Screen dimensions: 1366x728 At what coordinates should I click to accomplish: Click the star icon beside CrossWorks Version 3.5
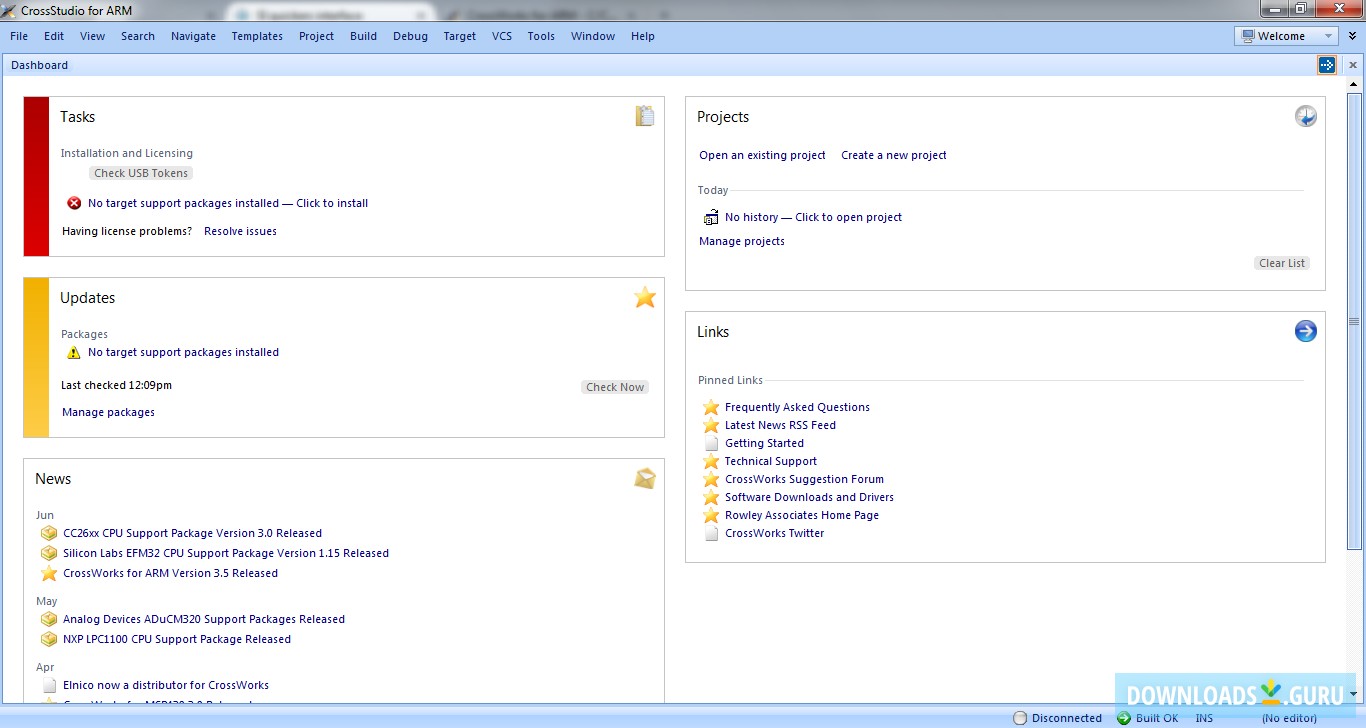(x=49, y=573)
